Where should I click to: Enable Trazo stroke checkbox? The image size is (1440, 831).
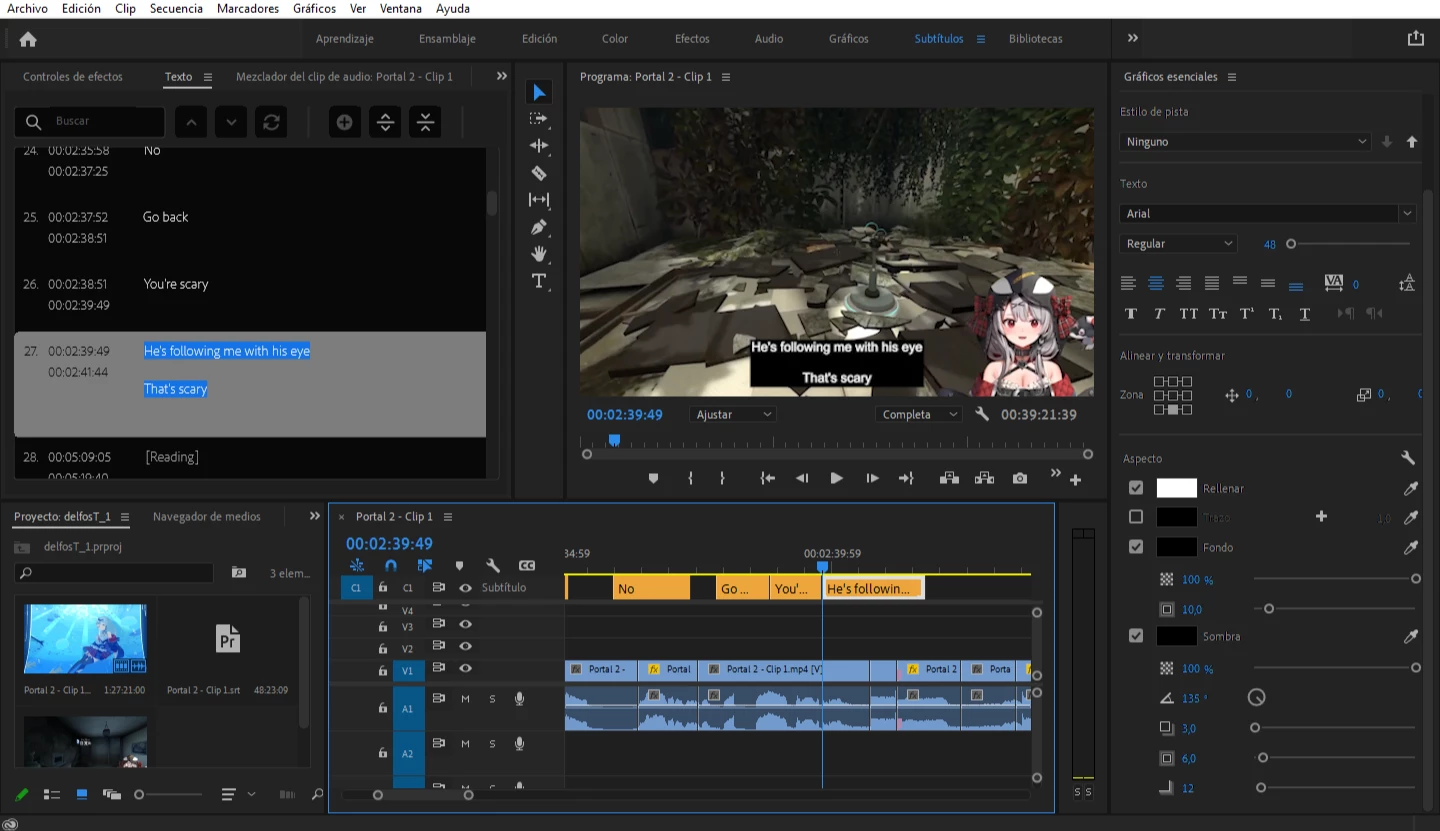(x=1136, y=517)
